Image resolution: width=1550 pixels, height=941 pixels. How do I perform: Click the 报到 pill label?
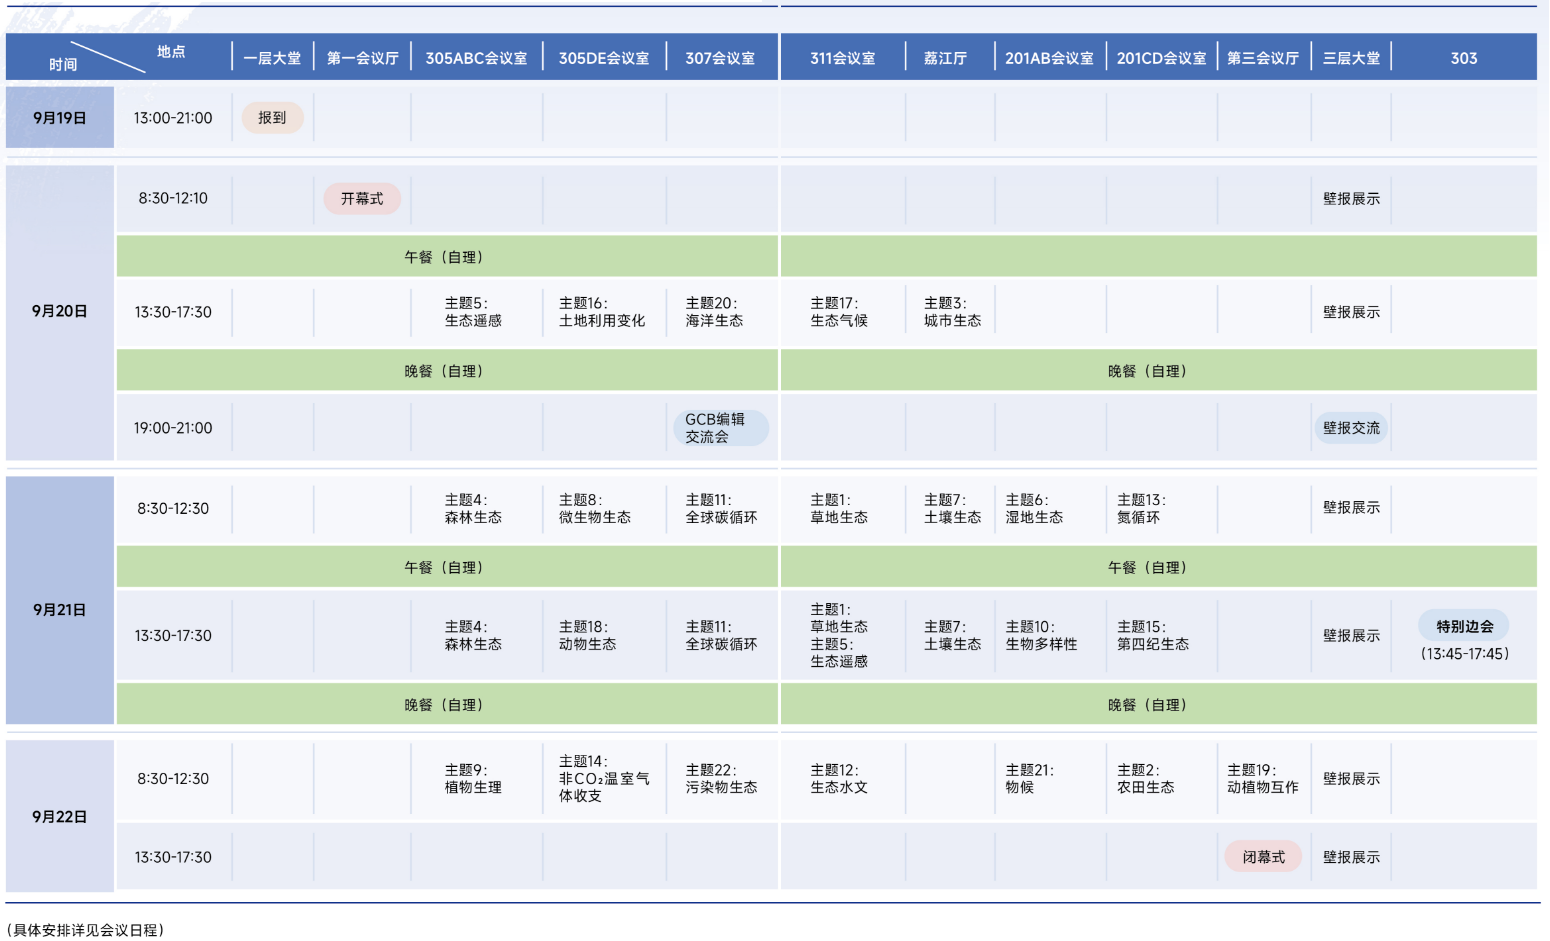pos(272,117)
